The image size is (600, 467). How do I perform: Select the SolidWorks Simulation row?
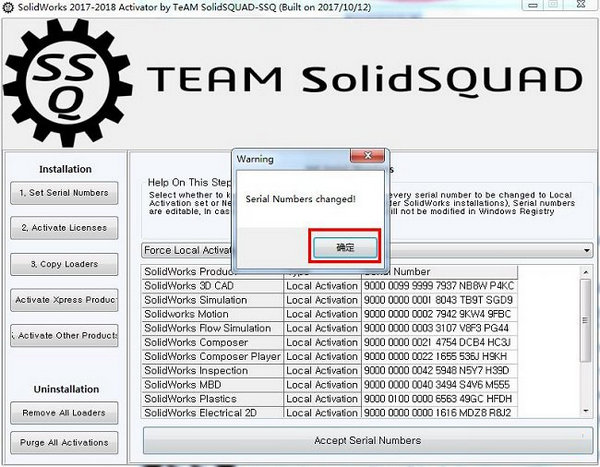click(x=329, y=300)
